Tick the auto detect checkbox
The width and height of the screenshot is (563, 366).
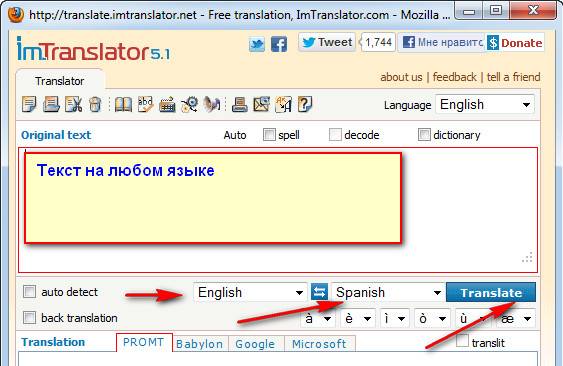pyautogui.click(x=29, y=292)
